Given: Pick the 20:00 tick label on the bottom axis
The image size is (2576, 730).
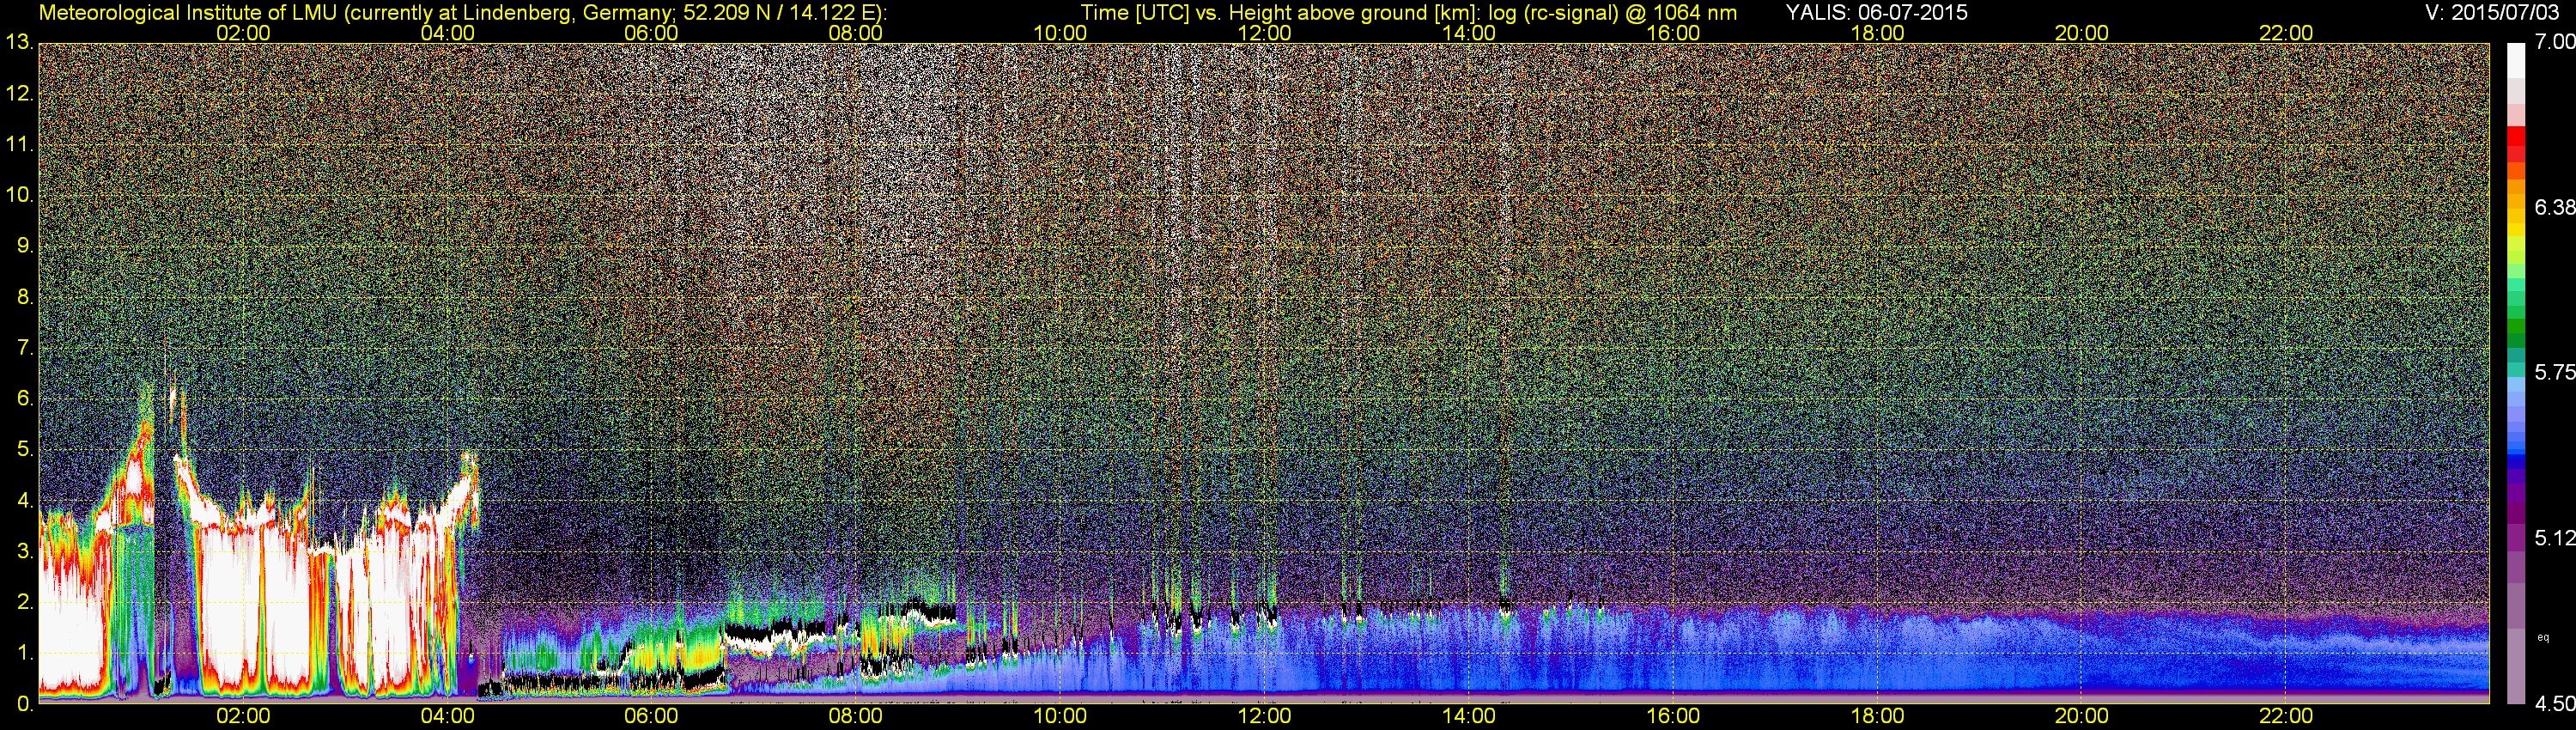Looking at the screenshot, I should click(2081, 716).
